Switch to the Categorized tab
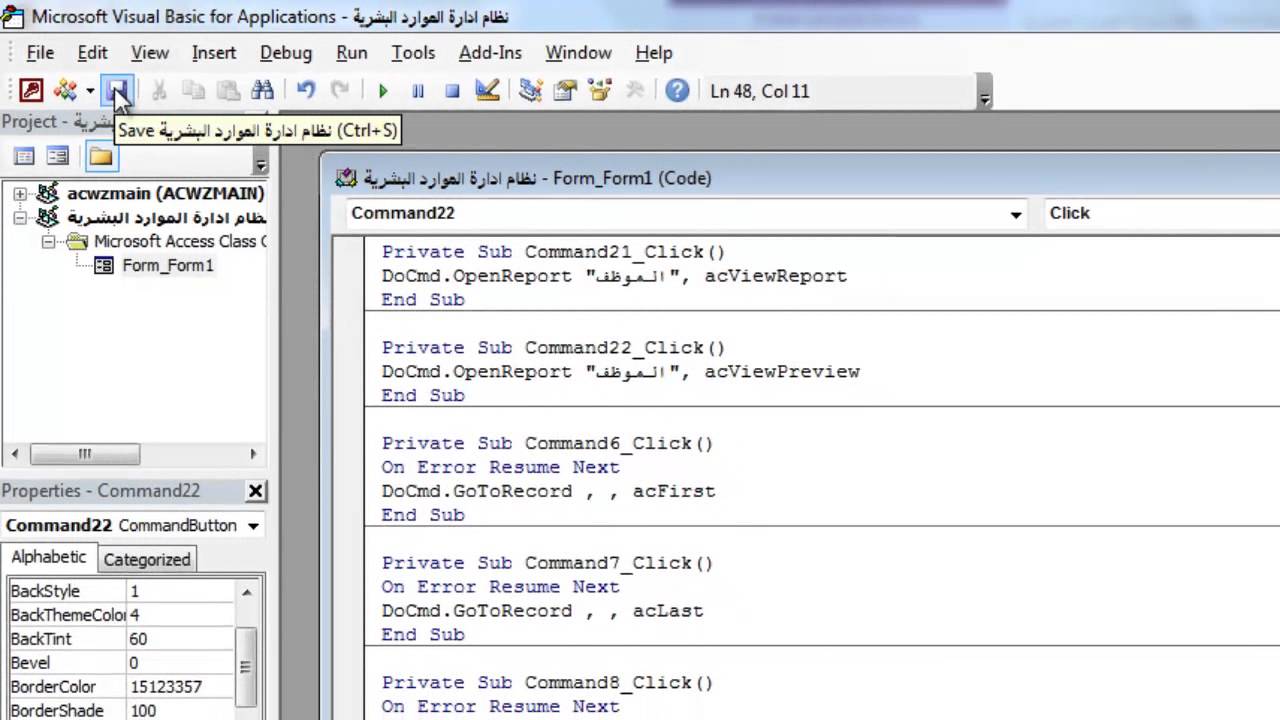The width and height of the screenshot is (1280, 720). [147, 559]
